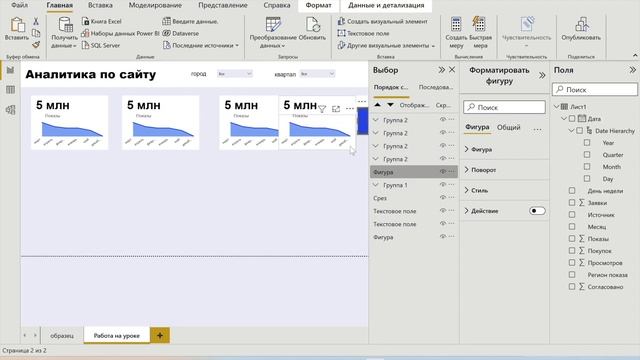Check the Заявки field checkbox
This screenshot has width=640, height=360.
[572, 202]
